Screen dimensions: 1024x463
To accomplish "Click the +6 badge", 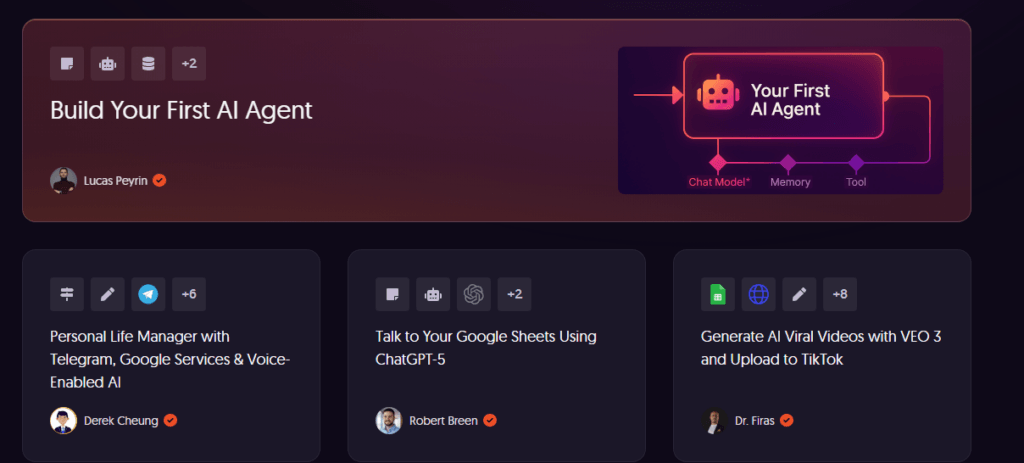I will click(189, 295).
